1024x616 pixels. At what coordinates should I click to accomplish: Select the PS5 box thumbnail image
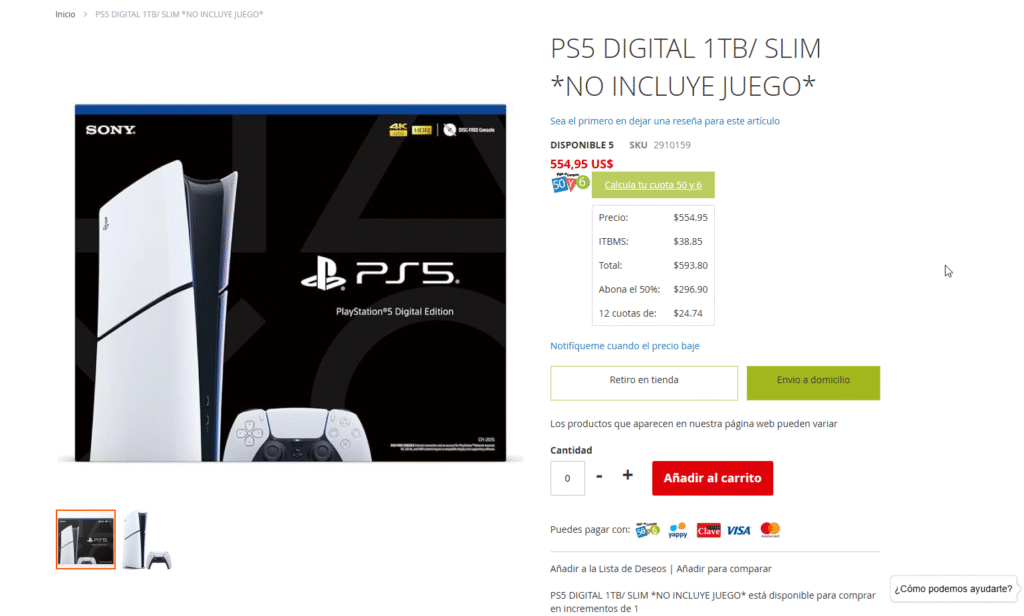click(x=86, y=540)
